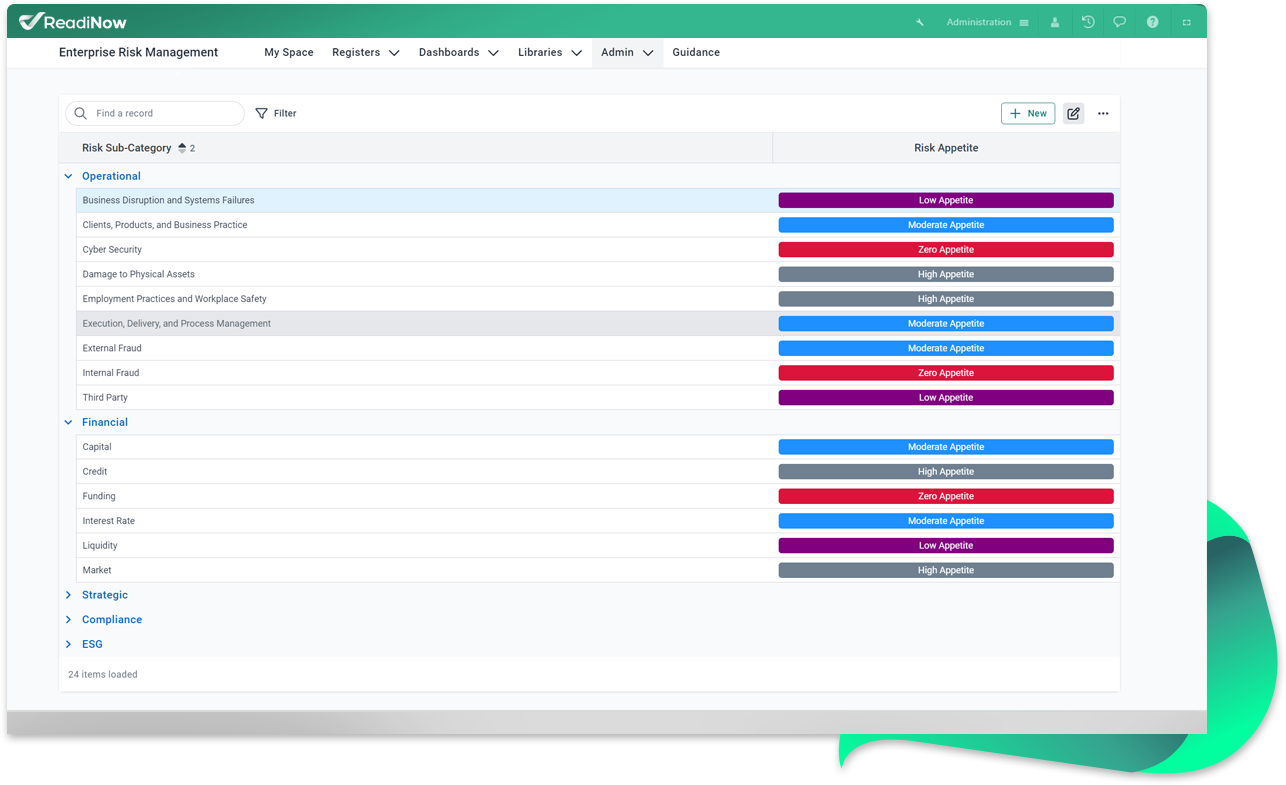Open the three-dots more options menu
The height and width of the screenshot is (785, 1286).
[x=1103, y=113]
